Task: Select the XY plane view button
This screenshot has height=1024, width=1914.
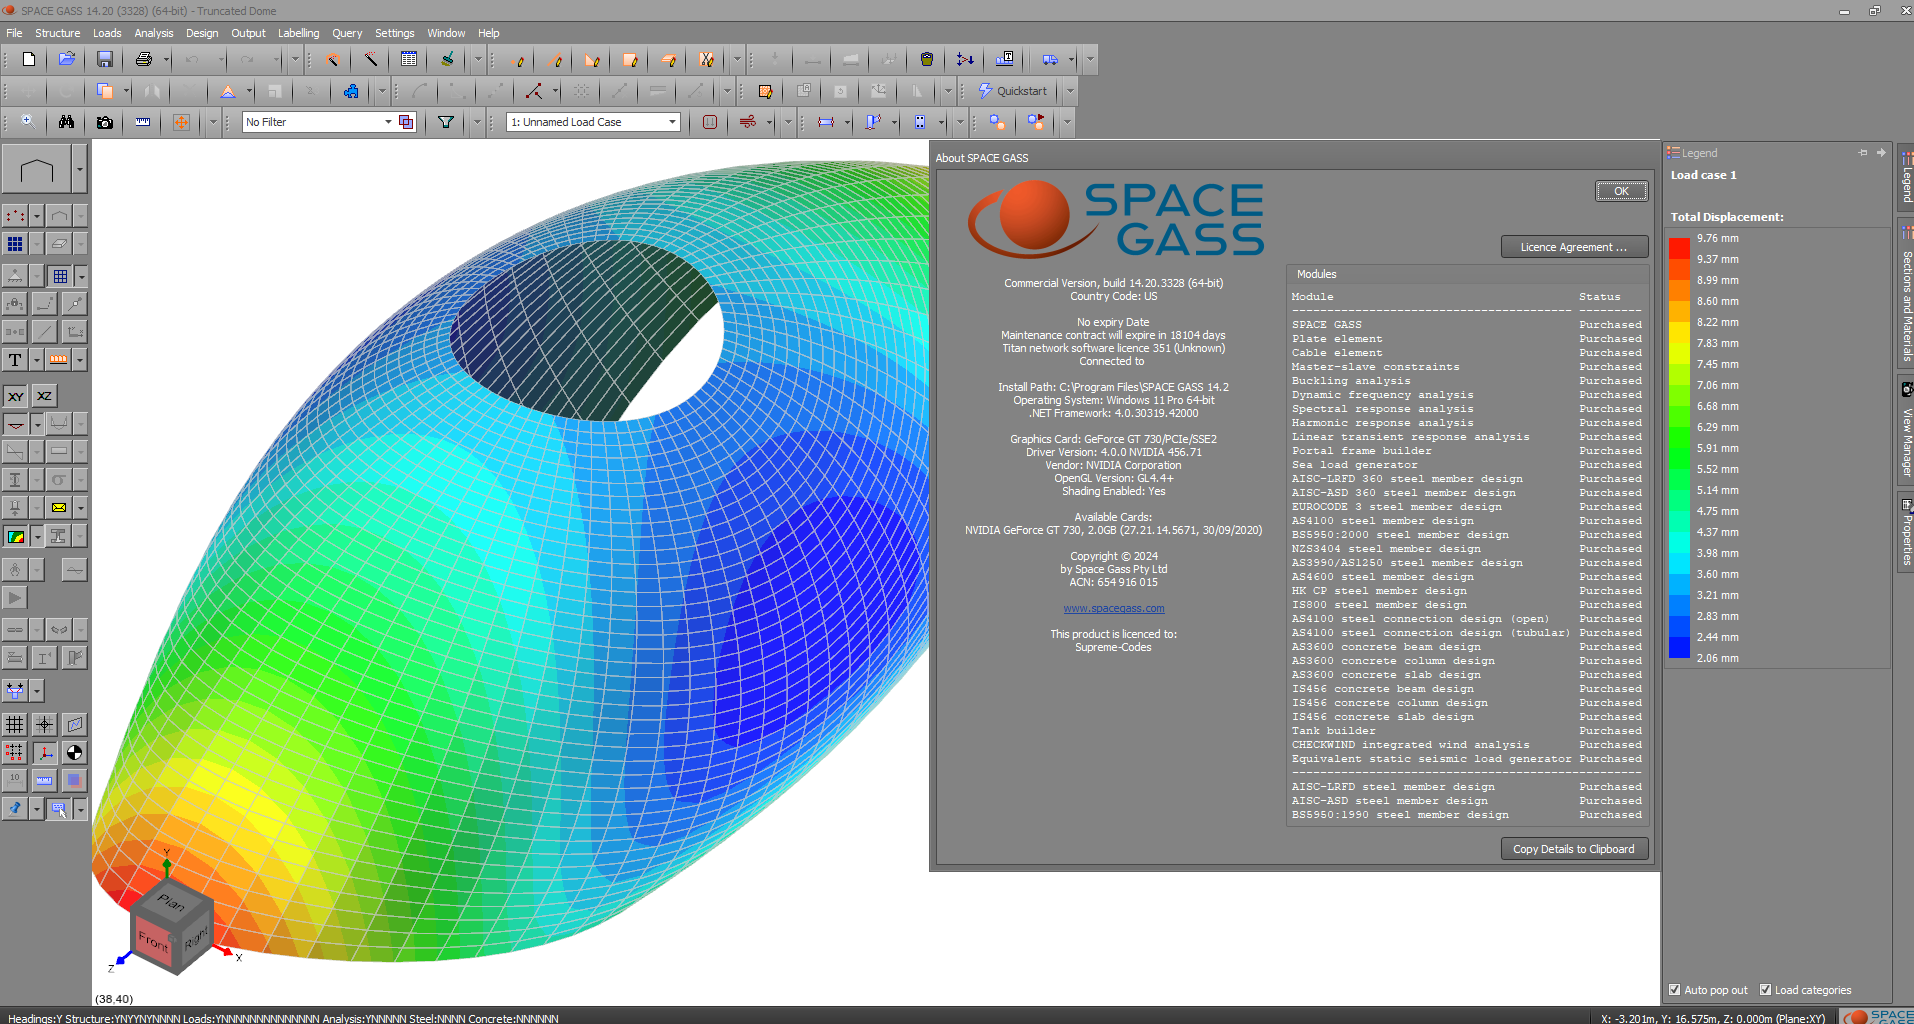Action: (x=16, y=396)
